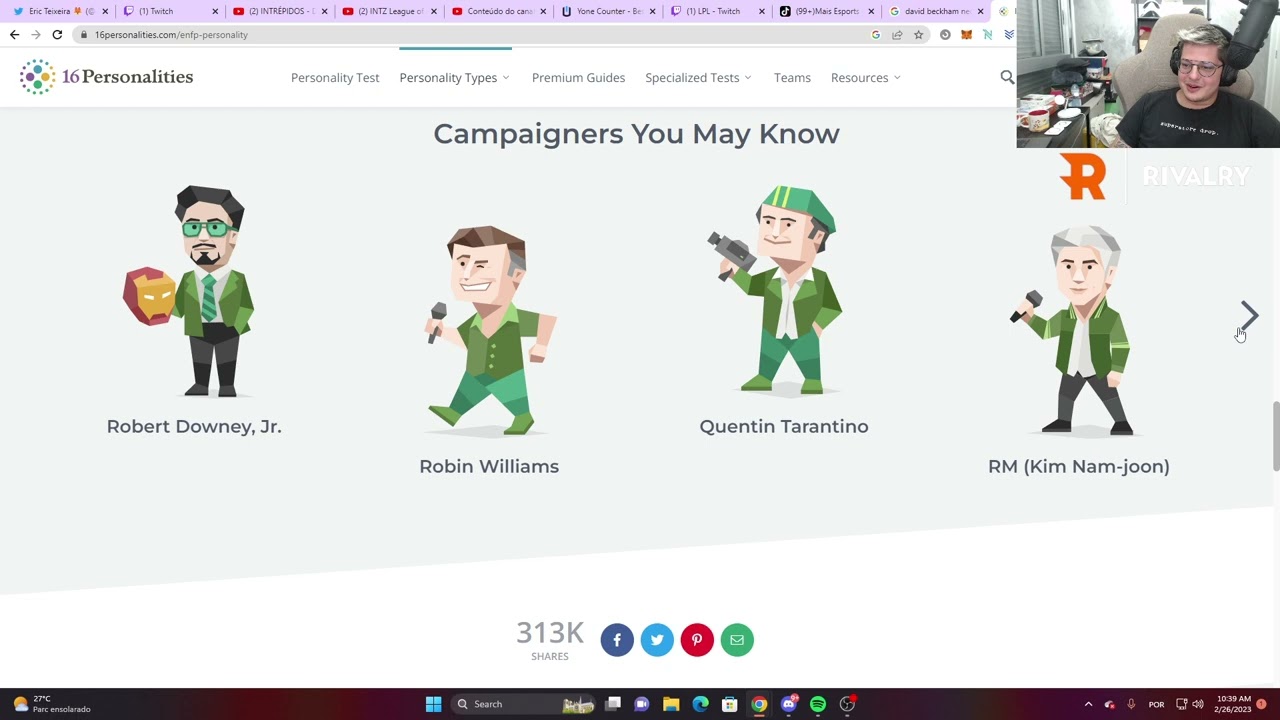The image size is (1280, 720).
Task: Click the browser back arrow
Action: tap(14, 35)
